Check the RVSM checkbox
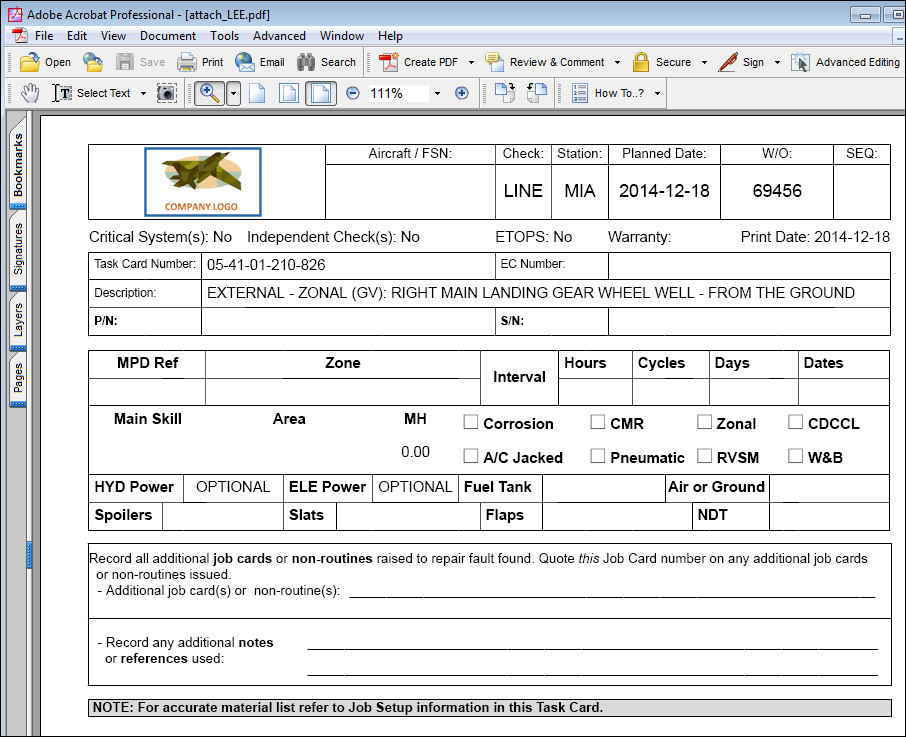 point(704,456)
